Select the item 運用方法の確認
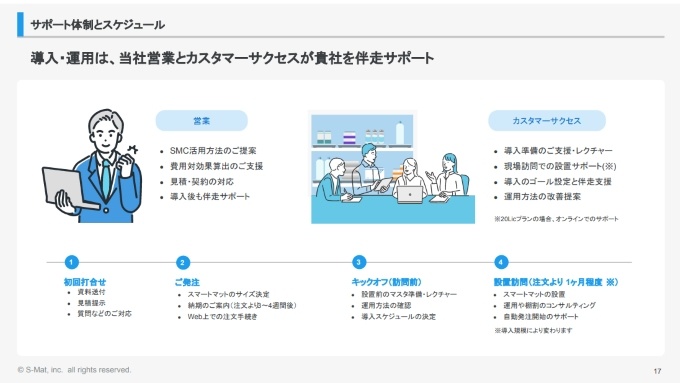 click(x=386, y=305)
